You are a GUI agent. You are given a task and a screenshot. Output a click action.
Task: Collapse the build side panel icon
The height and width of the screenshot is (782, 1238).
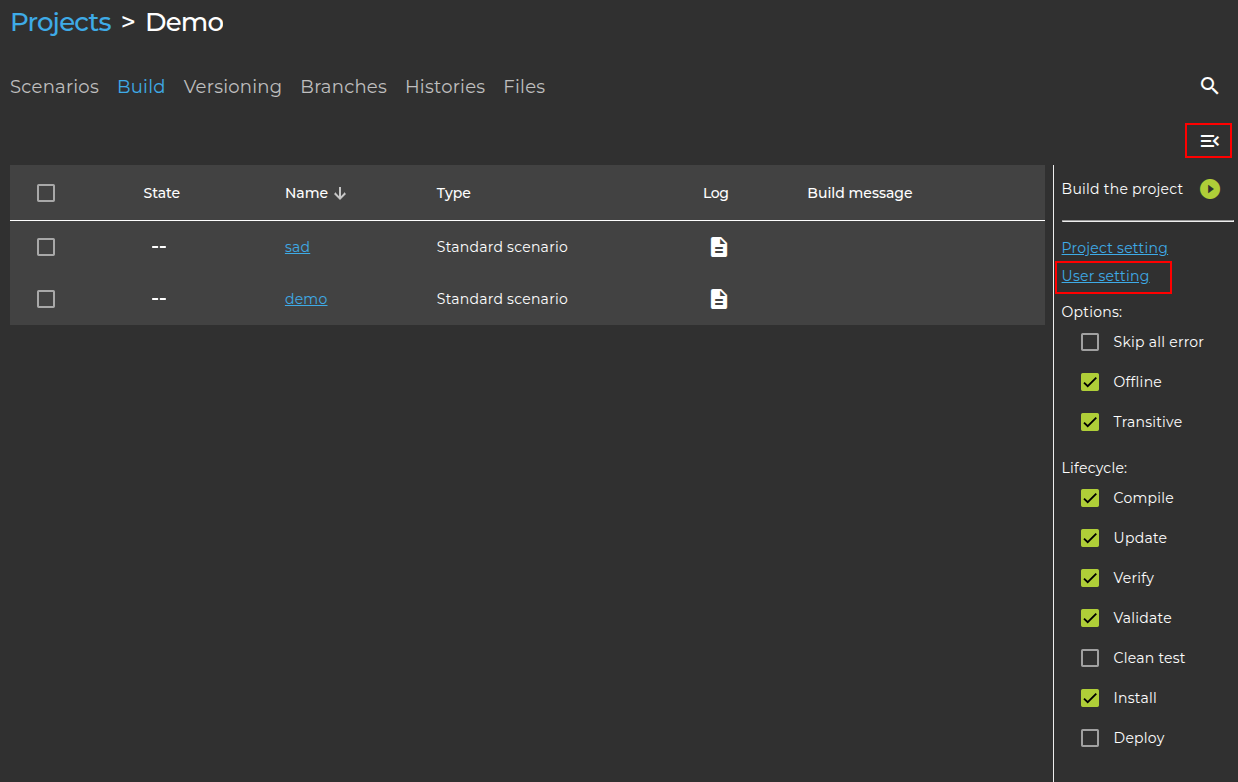click(x=1209, y=141)
